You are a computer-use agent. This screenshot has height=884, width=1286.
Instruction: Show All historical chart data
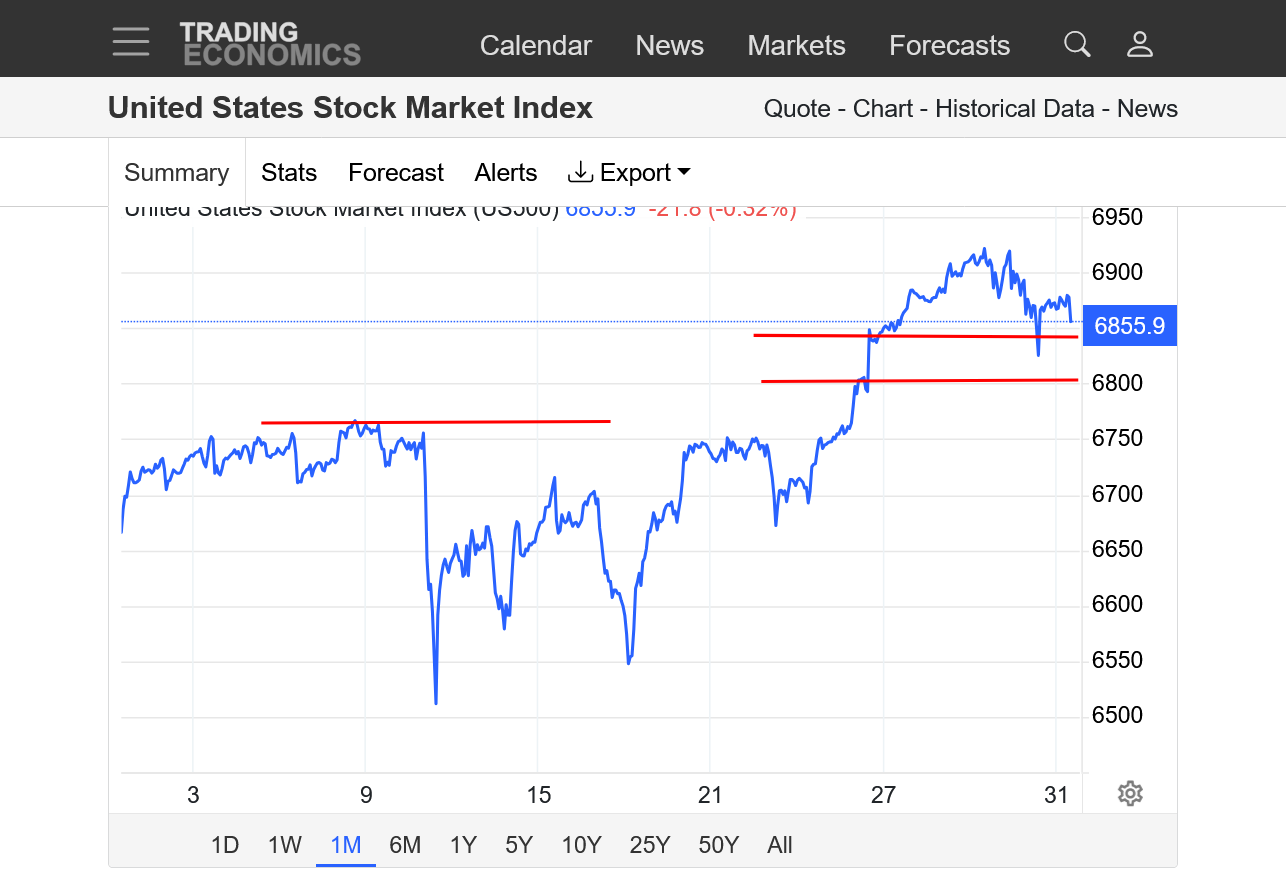(780, 845)
